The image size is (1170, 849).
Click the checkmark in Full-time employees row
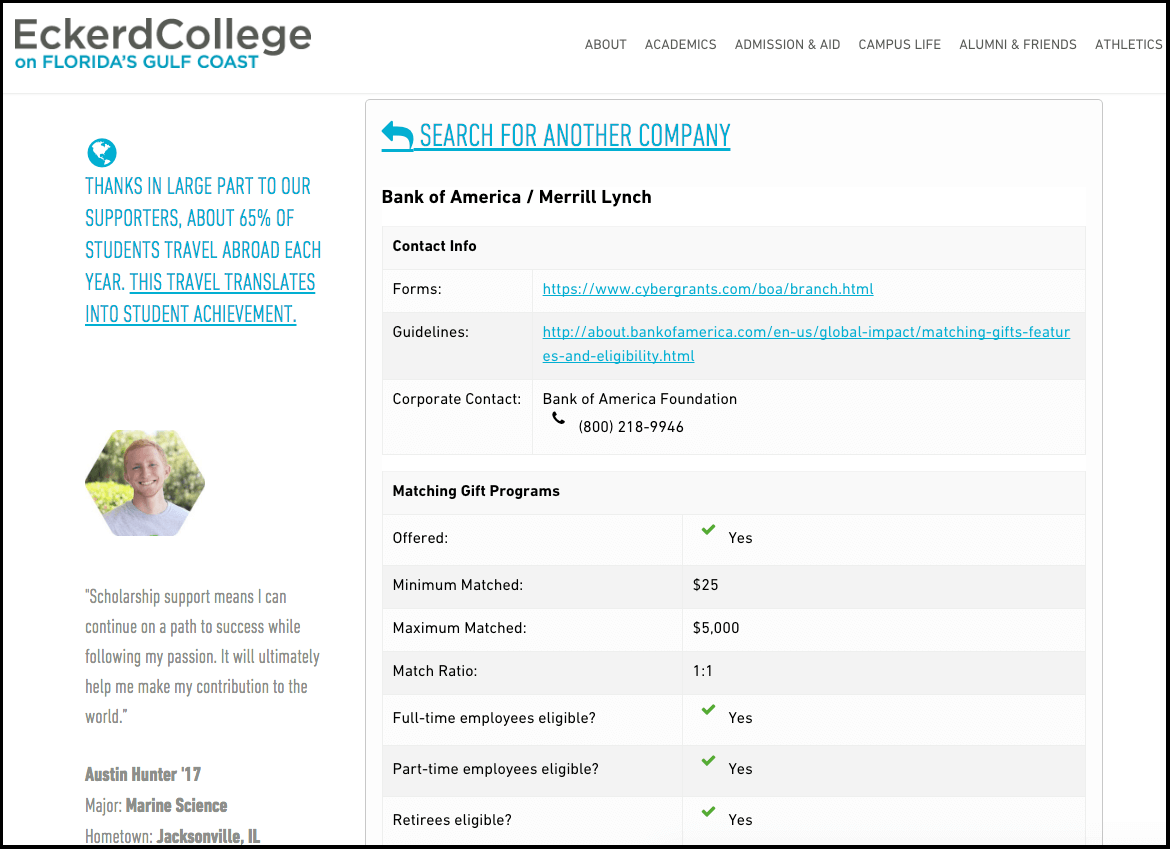tap(708, 709)
